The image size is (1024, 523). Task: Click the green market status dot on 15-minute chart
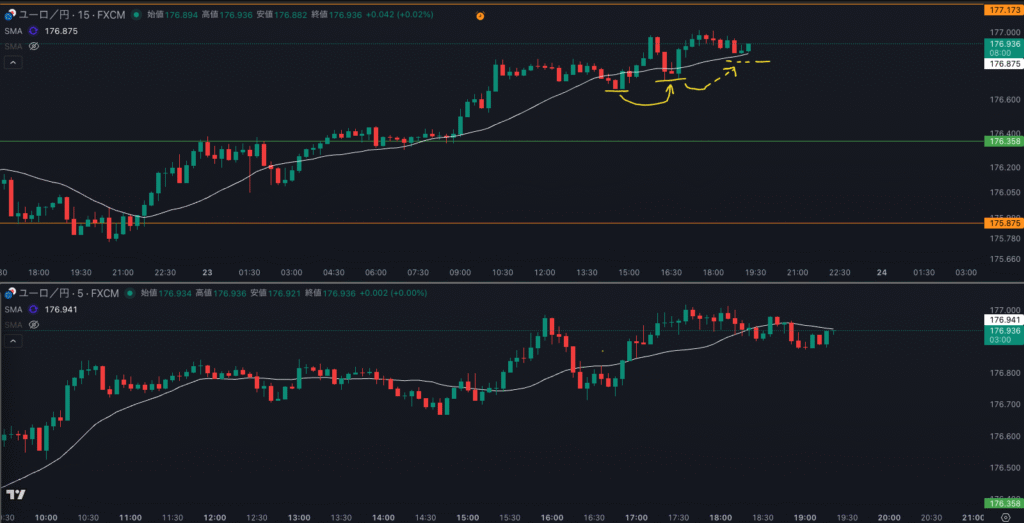pyautogui.click(x=137, y=16)
